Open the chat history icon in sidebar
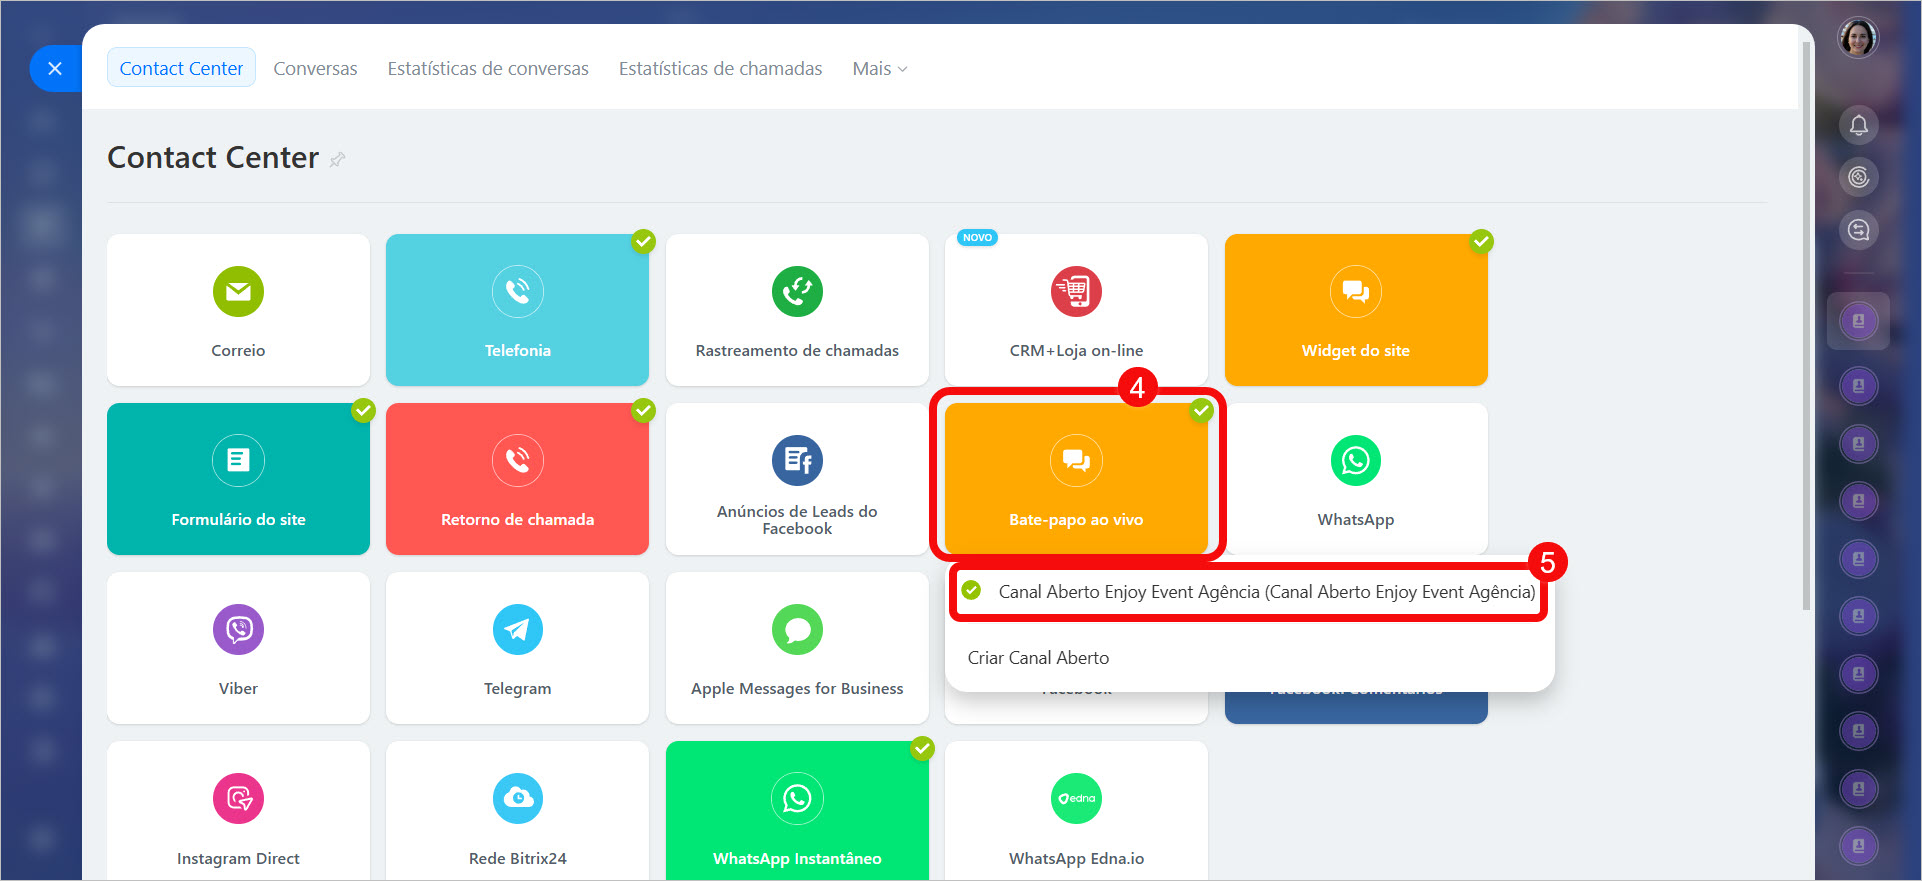The height and width of the screenshot is (881, 1922). [x=1858, y=230]
